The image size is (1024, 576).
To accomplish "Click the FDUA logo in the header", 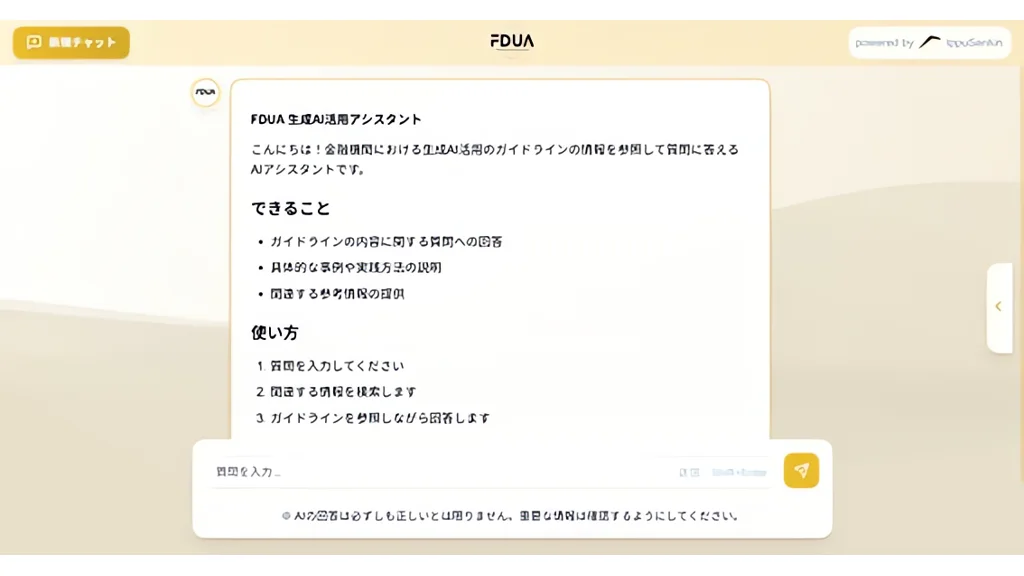I will pyautogui.click(x=512, y=42).
